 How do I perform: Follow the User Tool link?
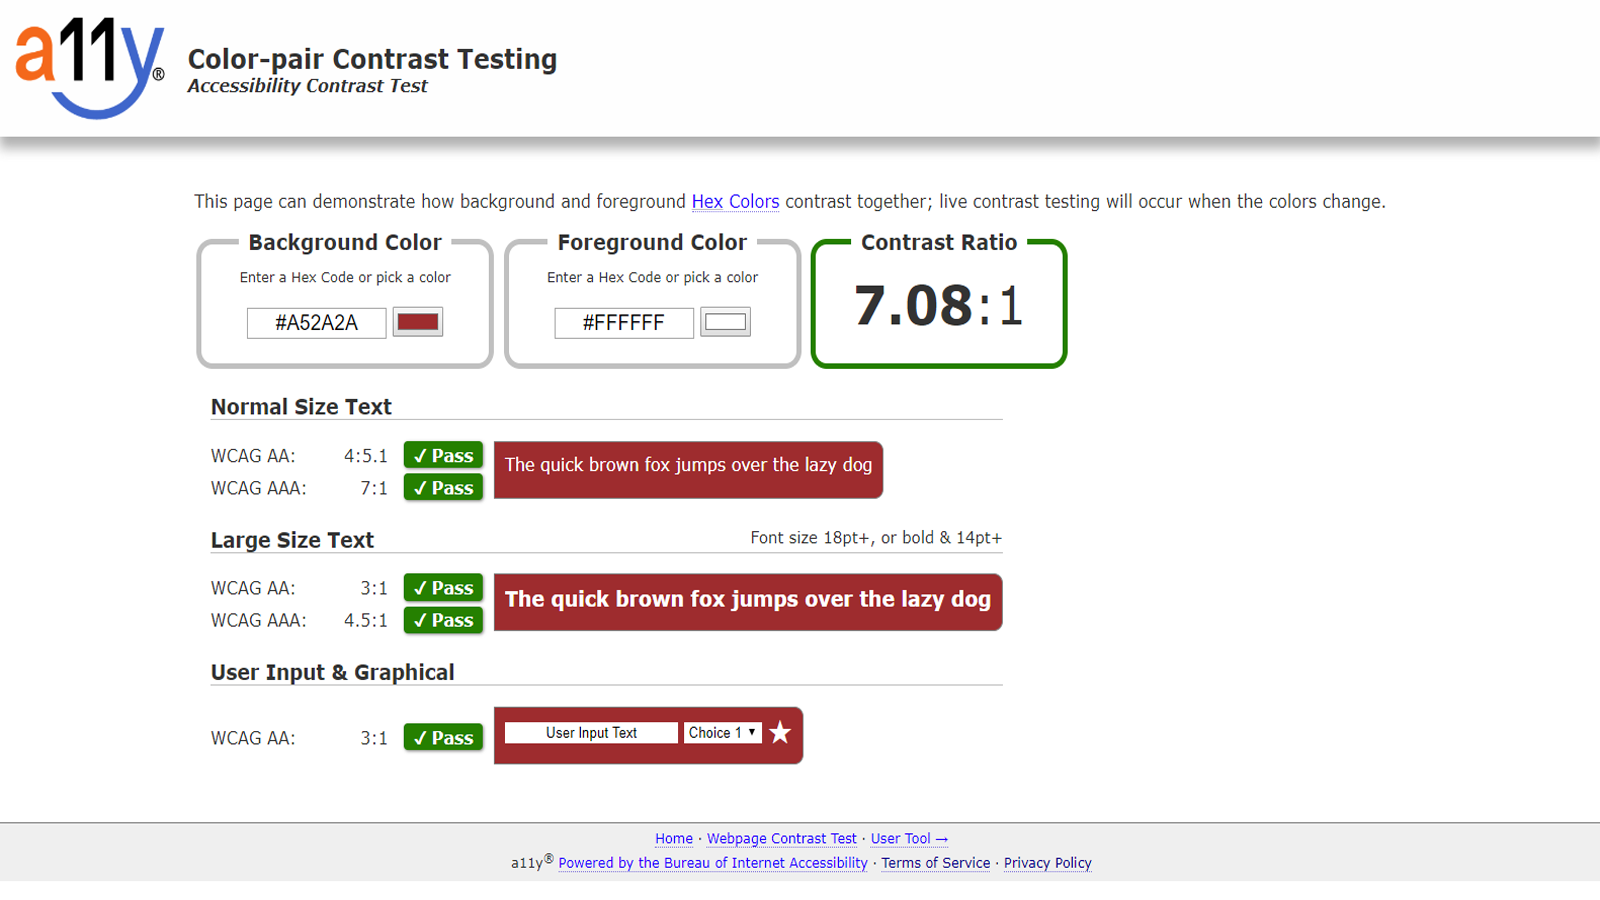click(908, 839)
